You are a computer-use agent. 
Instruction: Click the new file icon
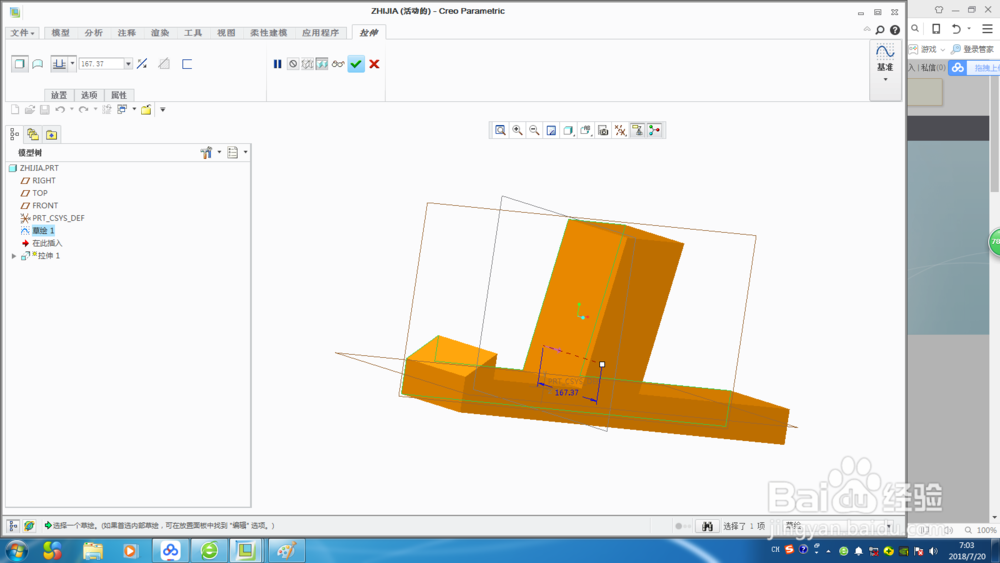pos(15,110)
